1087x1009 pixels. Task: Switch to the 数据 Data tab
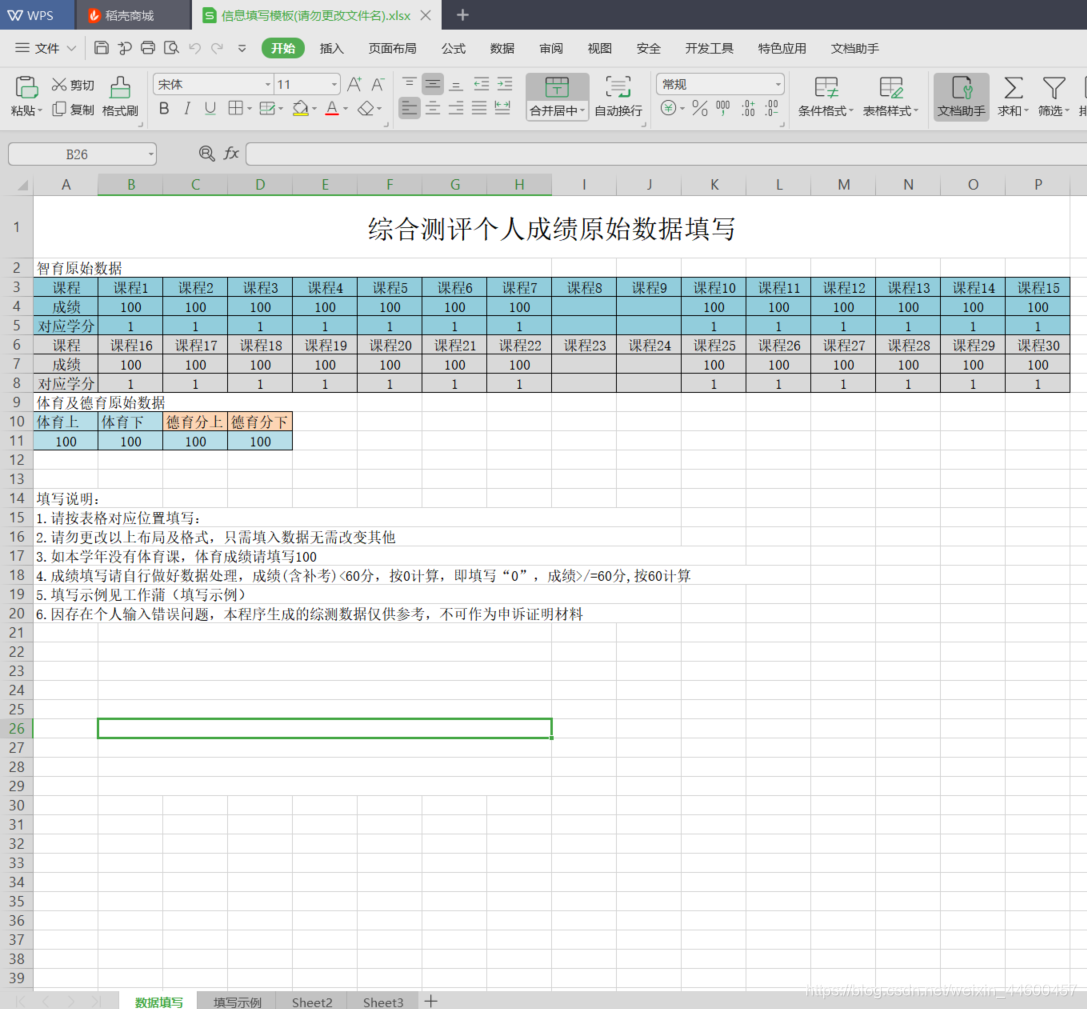point(502,48)
